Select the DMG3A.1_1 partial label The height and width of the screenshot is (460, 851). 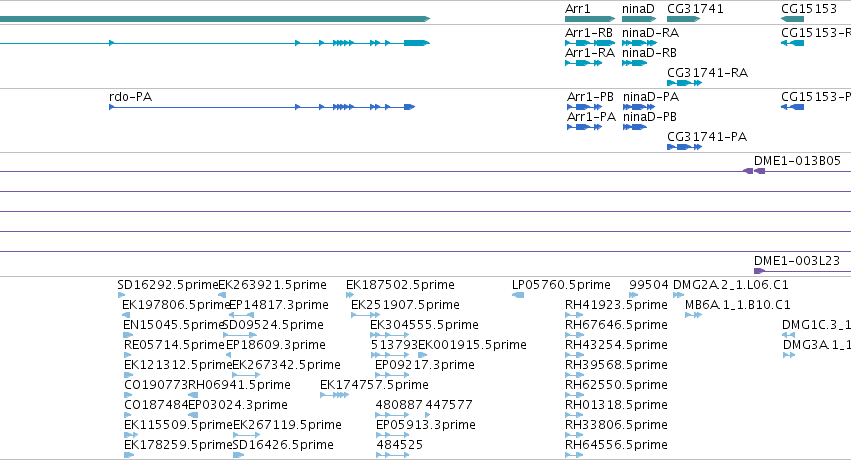tap(816, 345)
